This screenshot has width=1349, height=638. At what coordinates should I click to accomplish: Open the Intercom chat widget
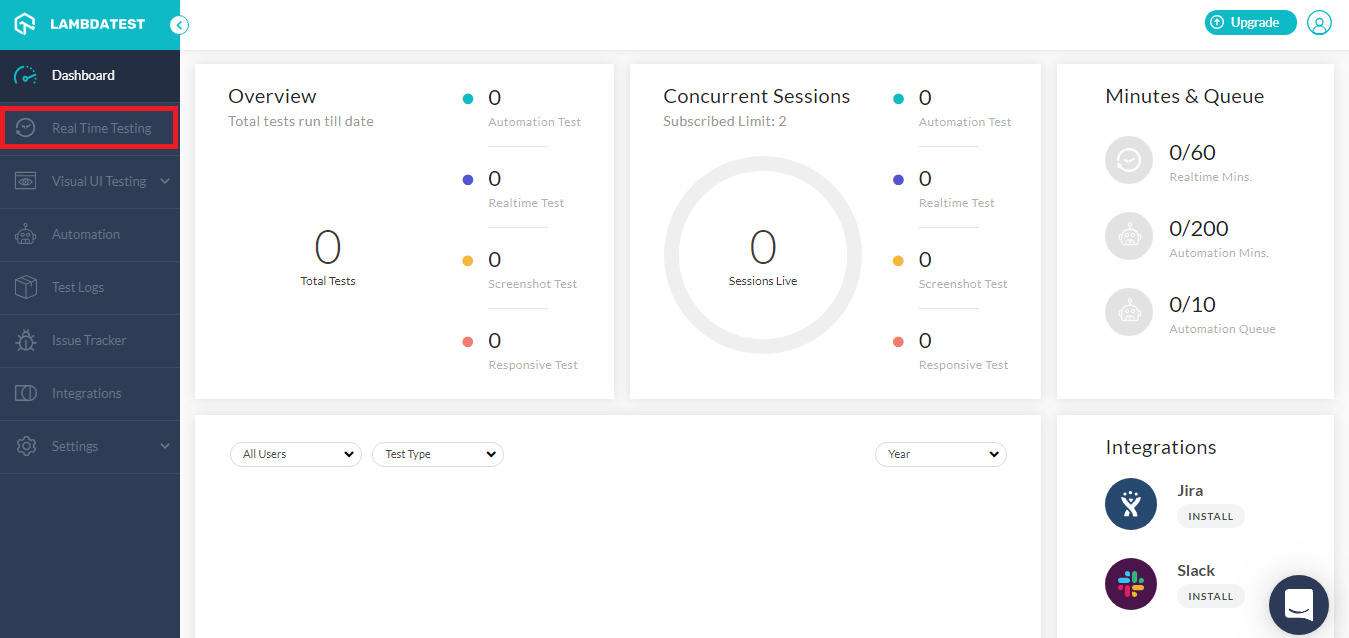point(1298,604)
